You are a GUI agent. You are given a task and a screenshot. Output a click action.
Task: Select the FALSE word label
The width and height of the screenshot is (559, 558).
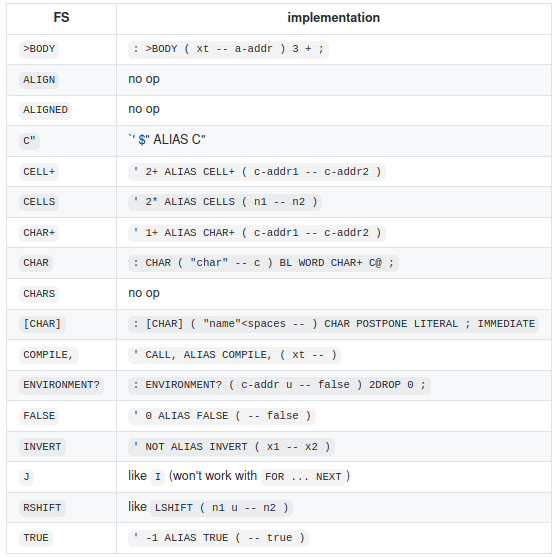(x=39, y=416)
